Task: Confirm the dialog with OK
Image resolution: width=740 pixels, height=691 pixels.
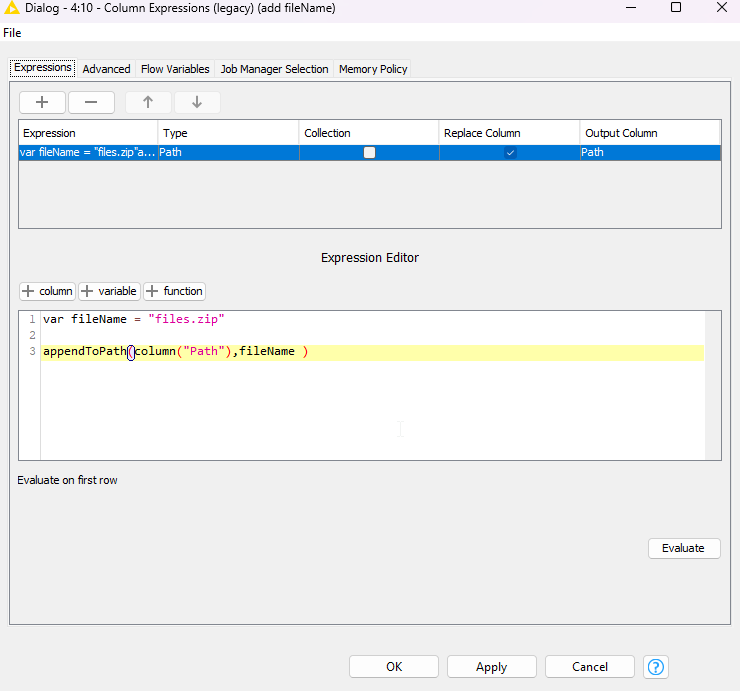Action: click(394, 667)
